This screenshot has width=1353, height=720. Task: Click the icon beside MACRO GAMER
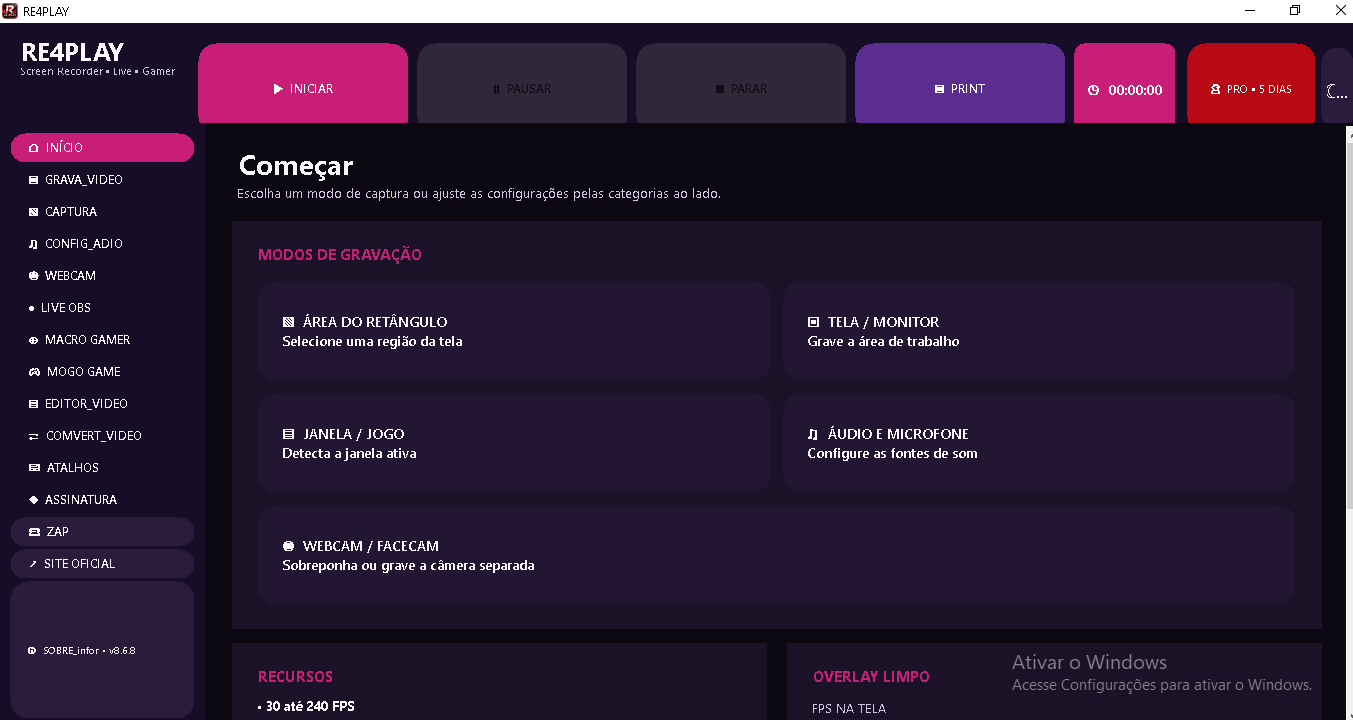[x=34, y=340]
